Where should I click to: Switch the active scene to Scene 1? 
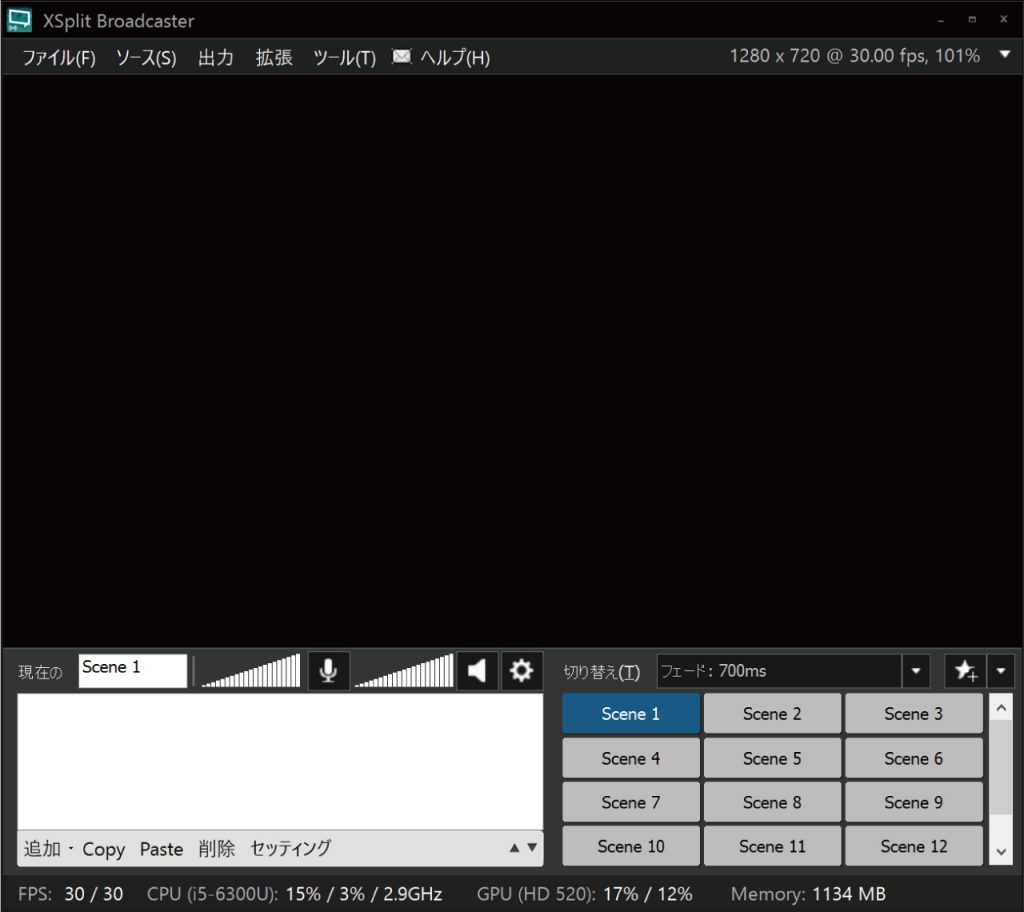coord(630,713)
